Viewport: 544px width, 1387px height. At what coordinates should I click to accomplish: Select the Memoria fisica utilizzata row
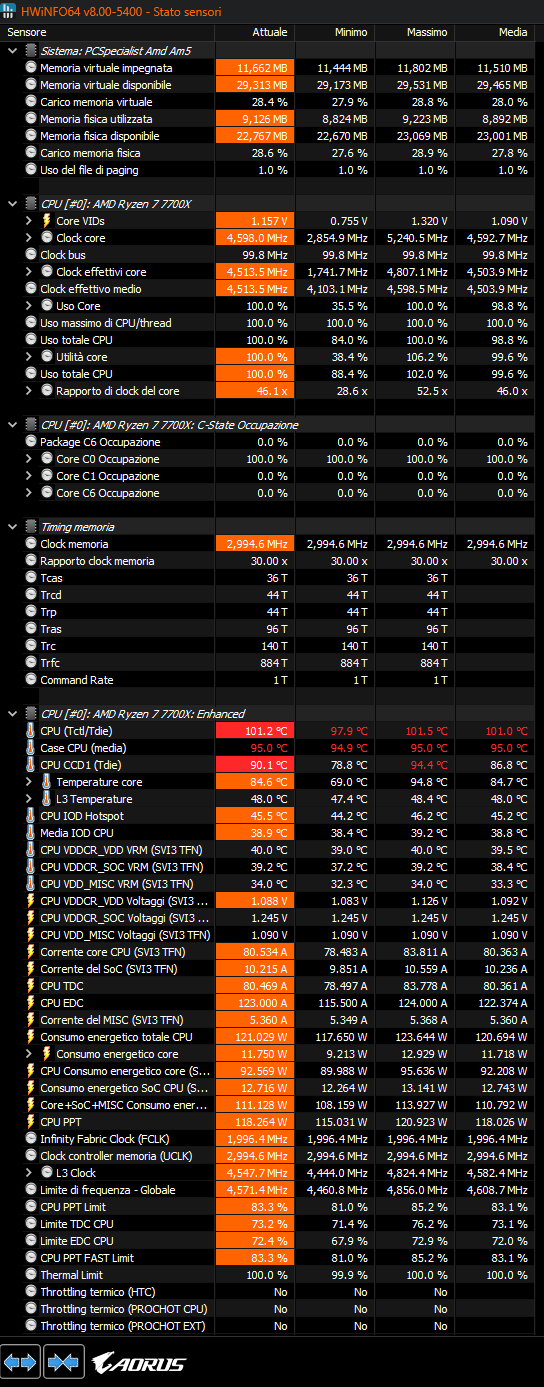(272, 119)
